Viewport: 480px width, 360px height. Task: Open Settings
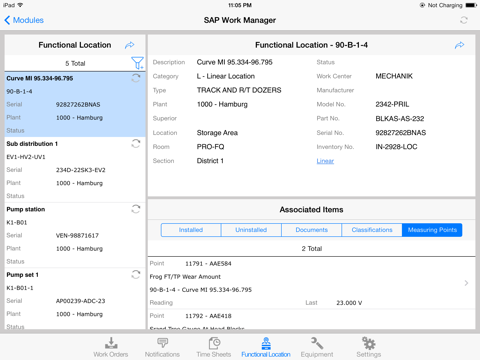[369, 347]
